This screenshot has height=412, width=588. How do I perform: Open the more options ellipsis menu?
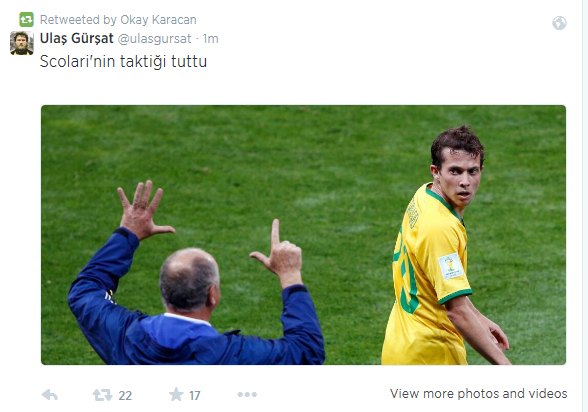point(247,394)
